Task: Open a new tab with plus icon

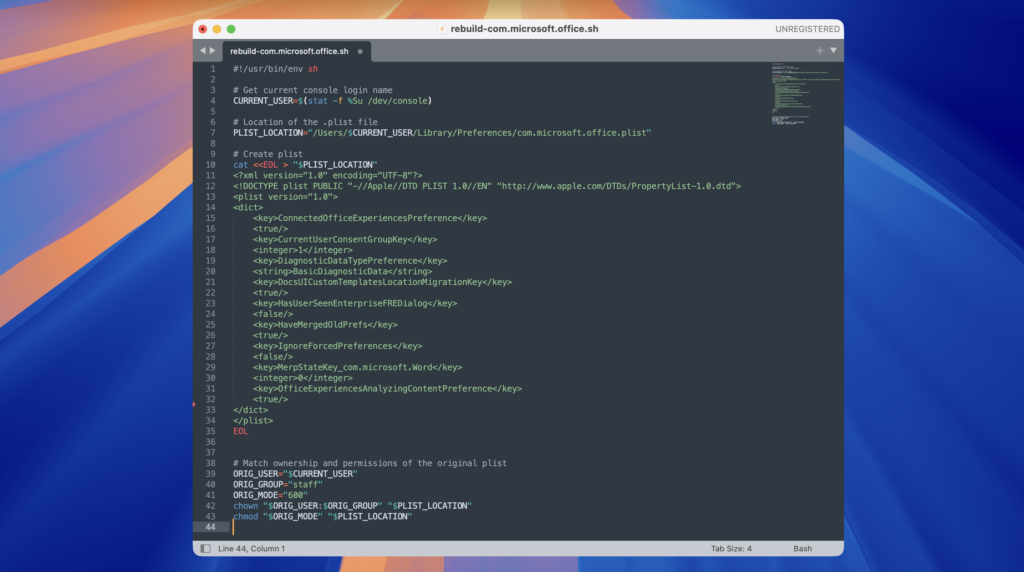Action: coord(819,50)
